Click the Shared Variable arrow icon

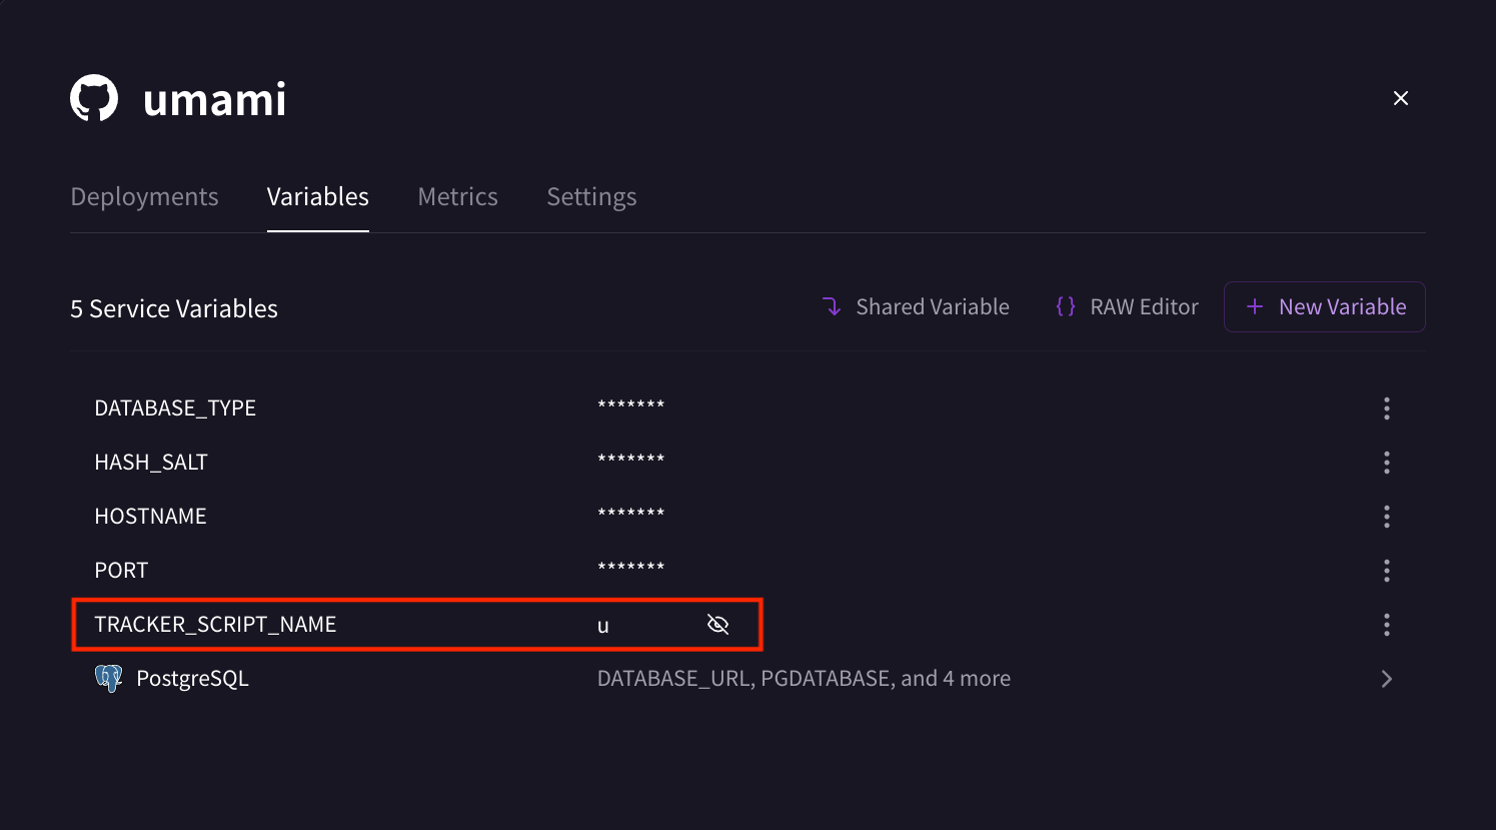pos(832,306)
